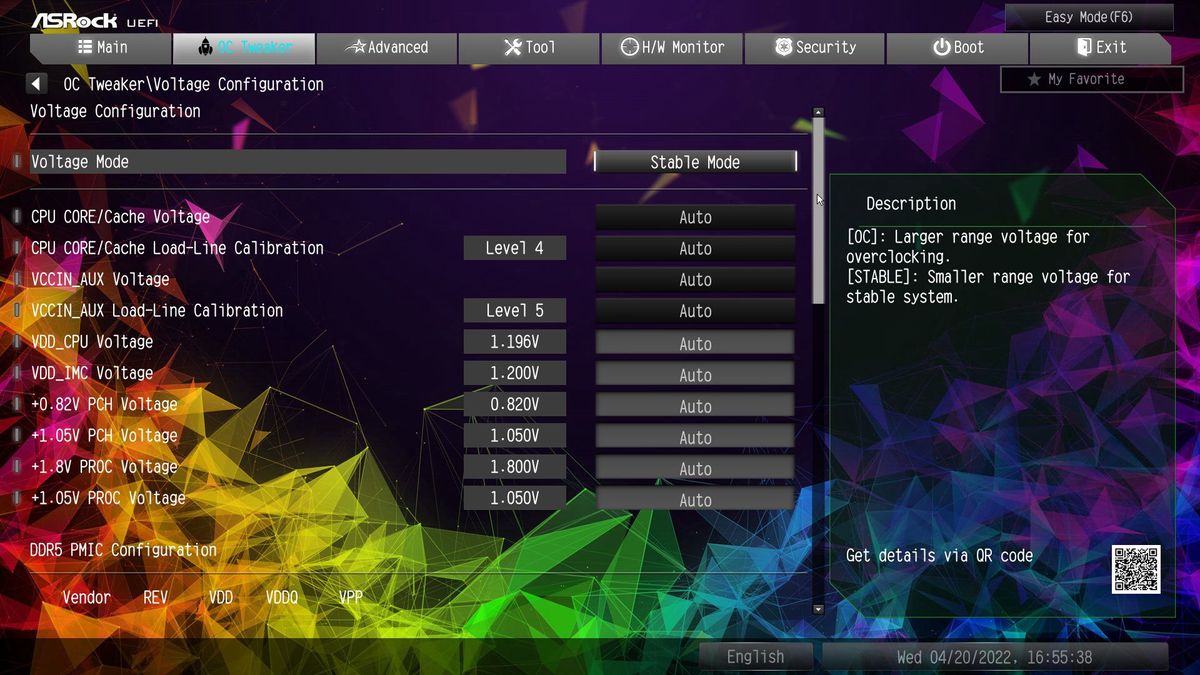Viewport: 1200px width, 675px height.
Task: Click the door icon on Exit tab
Action: [x=1084, y=47]
